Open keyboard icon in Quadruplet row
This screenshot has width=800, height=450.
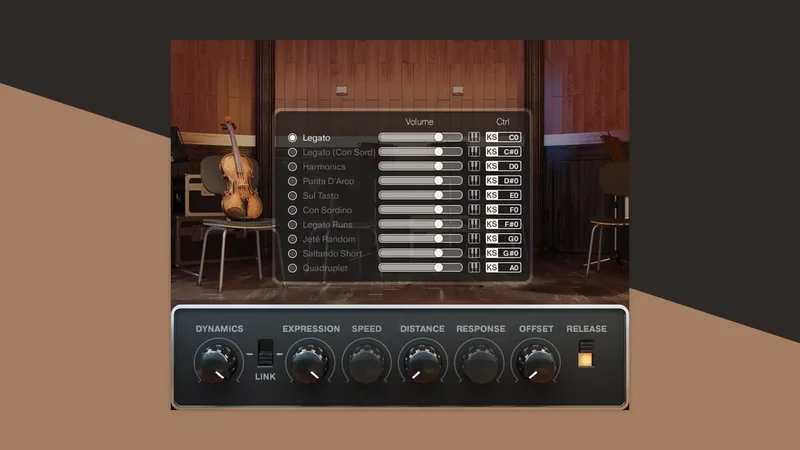point(474,267)
